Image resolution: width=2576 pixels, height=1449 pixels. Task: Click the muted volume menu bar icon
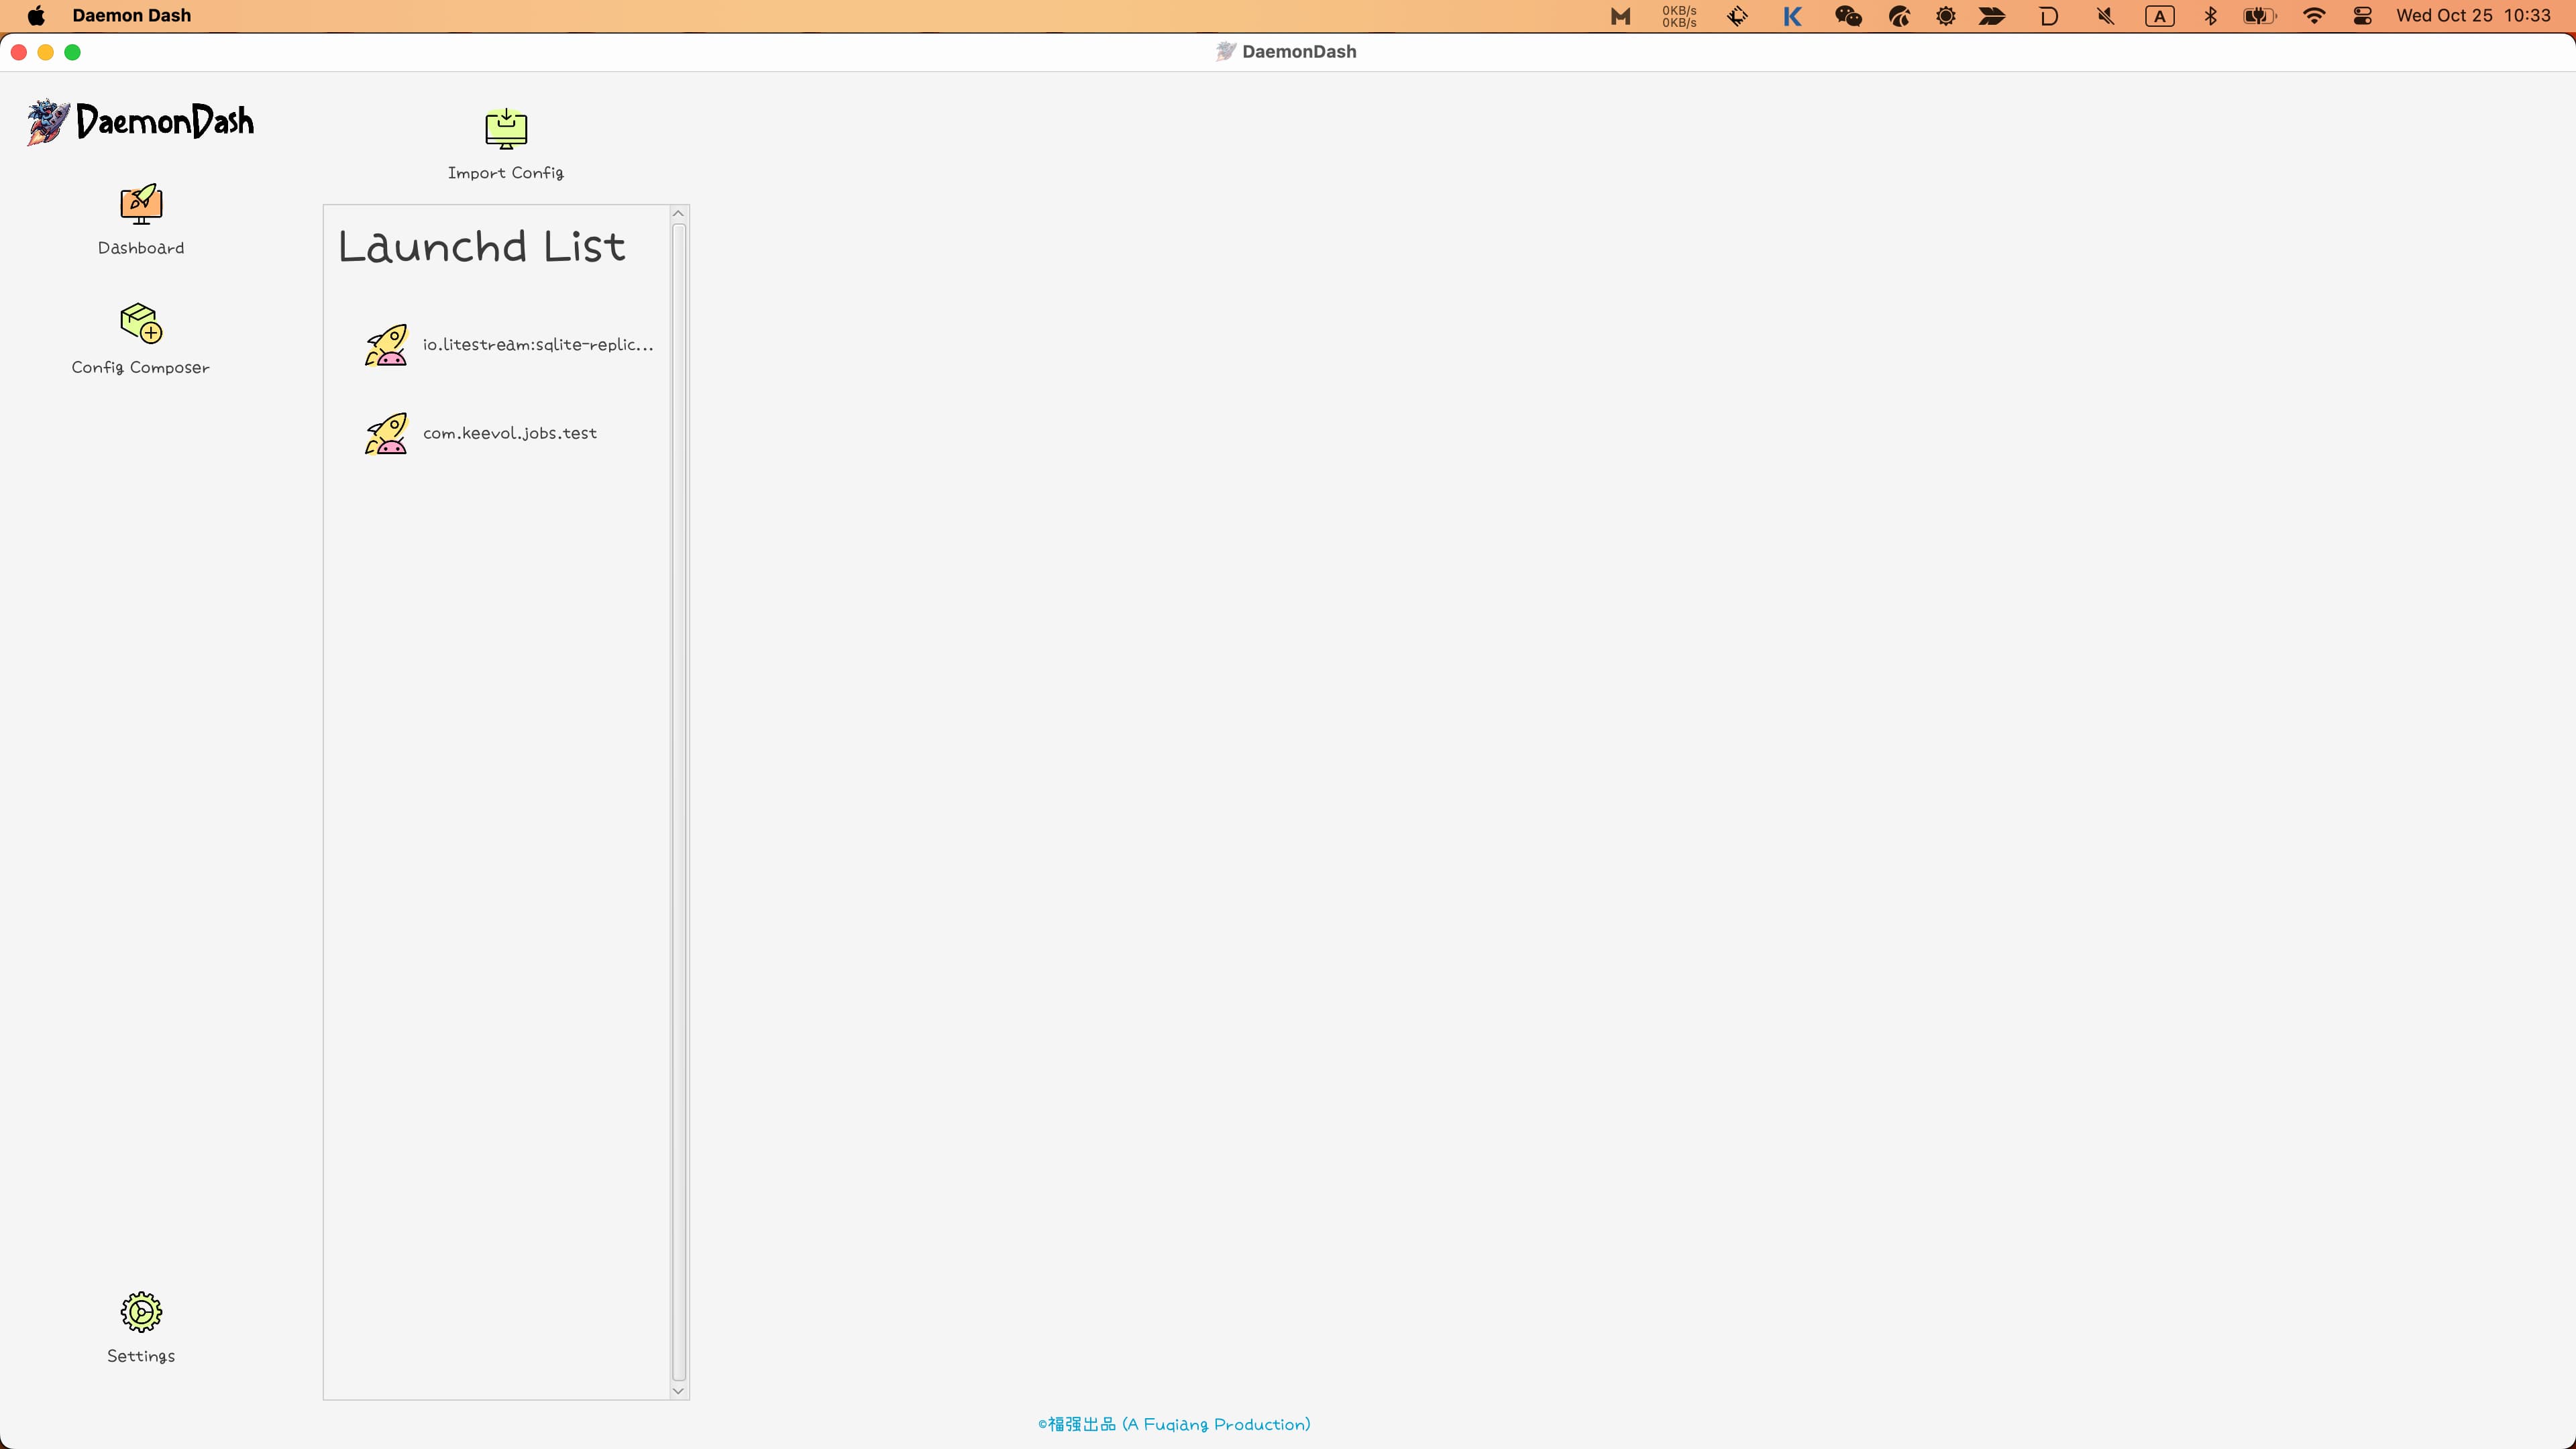(2105, 16)
